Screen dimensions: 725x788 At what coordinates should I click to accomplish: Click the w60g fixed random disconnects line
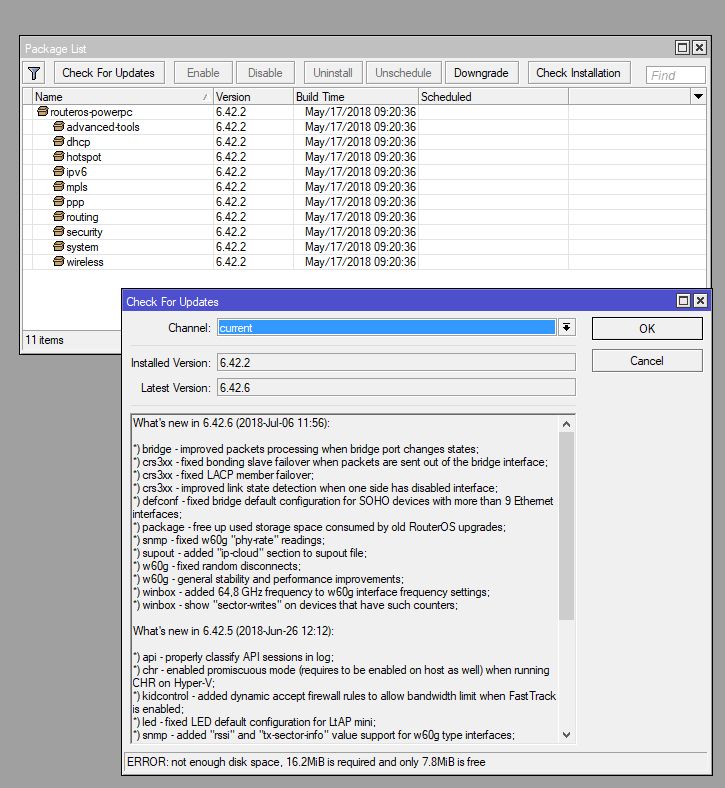point(217,566)
